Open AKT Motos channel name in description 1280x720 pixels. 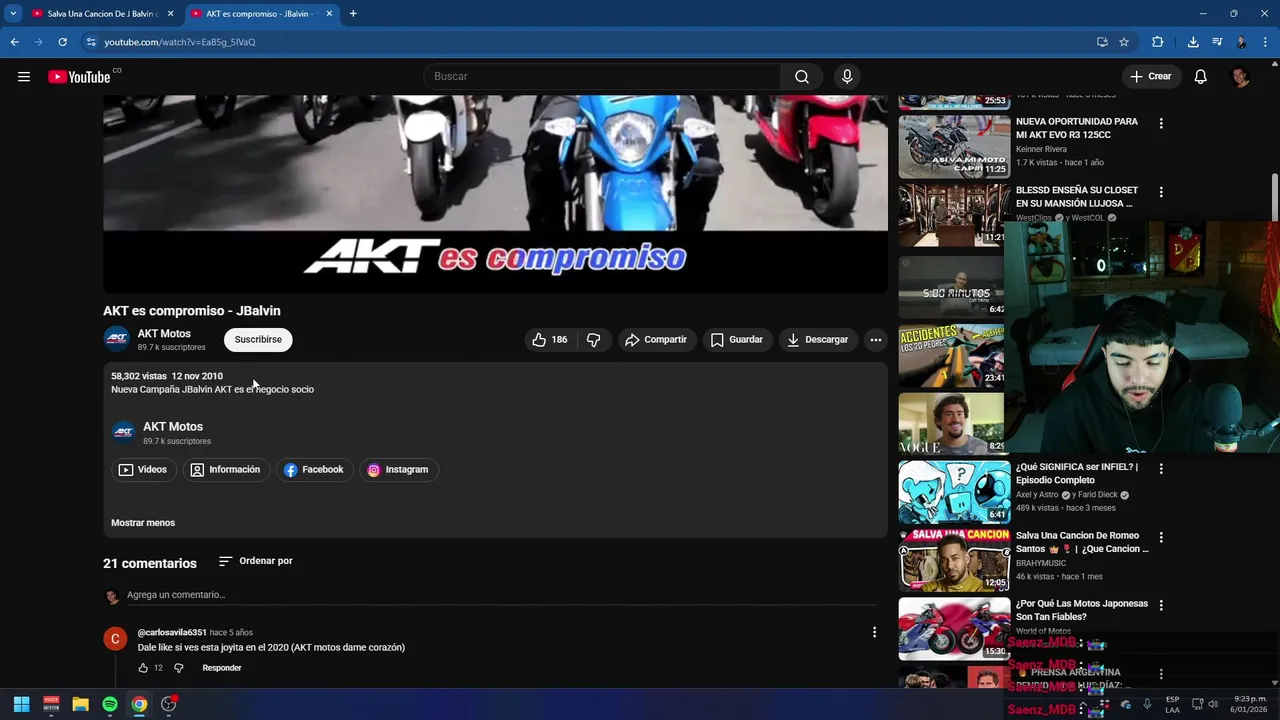(173, 427)
